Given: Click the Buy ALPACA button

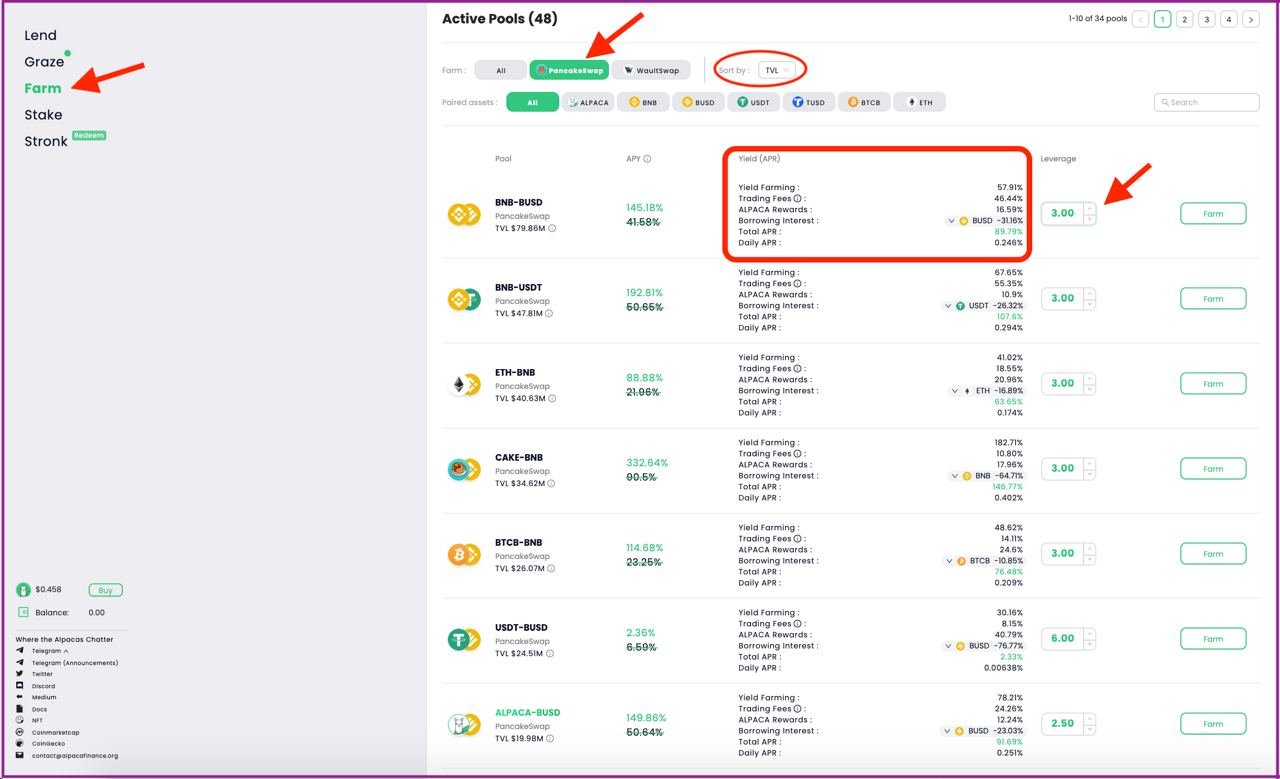Looking at the screenshot, I should 105,590.
